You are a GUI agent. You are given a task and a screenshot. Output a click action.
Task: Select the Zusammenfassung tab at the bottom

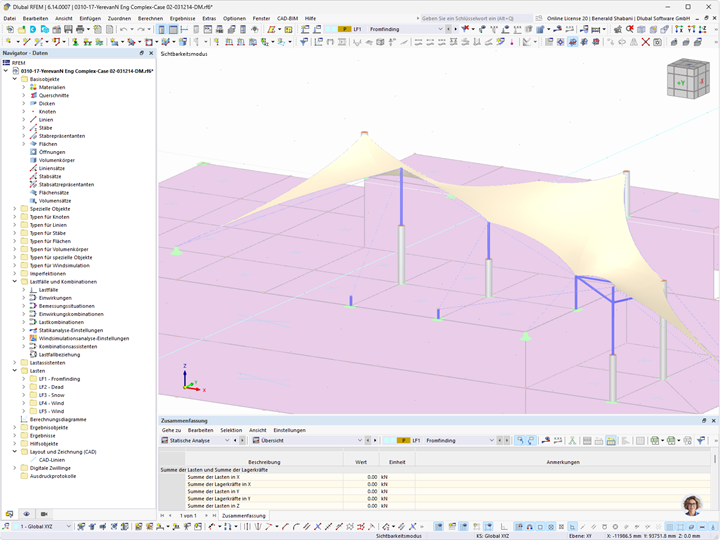click(x=244, y=516)
